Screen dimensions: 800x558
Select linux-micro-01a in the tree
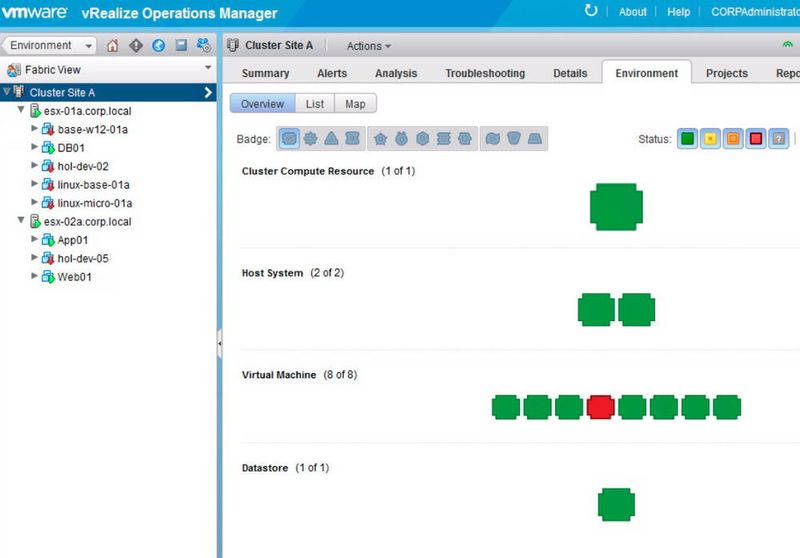[94, 203]
